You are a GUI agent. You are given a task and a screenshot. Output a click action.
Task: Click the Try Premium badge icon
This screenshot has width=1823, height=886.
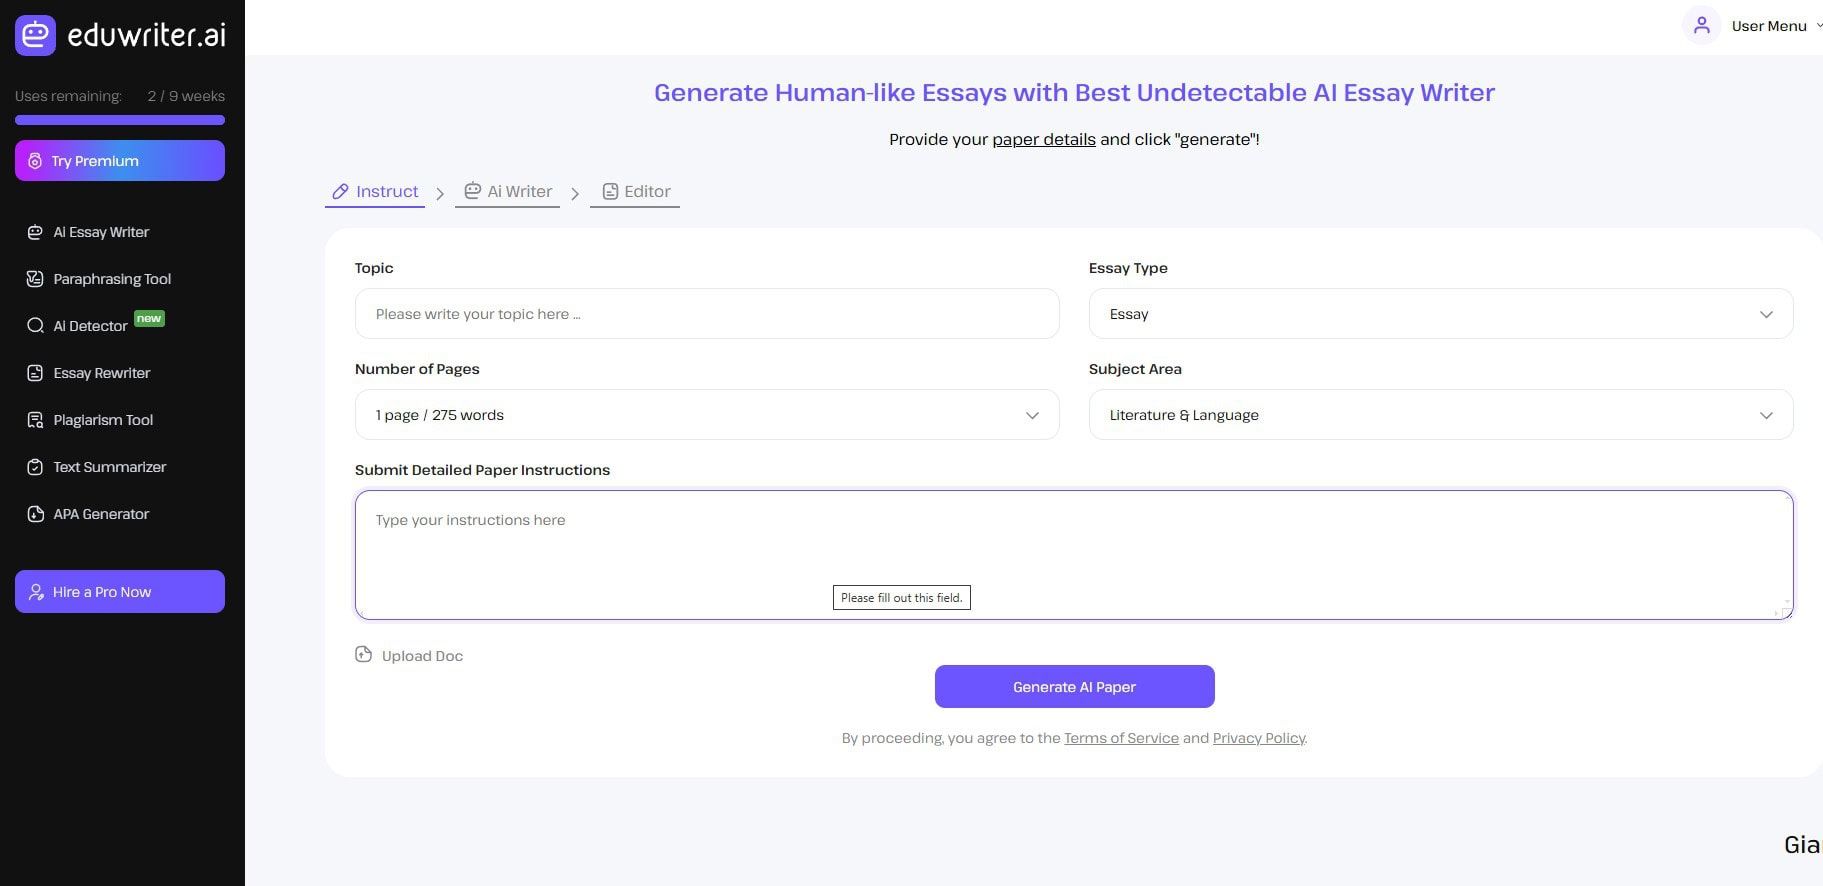tap(35, 161)
